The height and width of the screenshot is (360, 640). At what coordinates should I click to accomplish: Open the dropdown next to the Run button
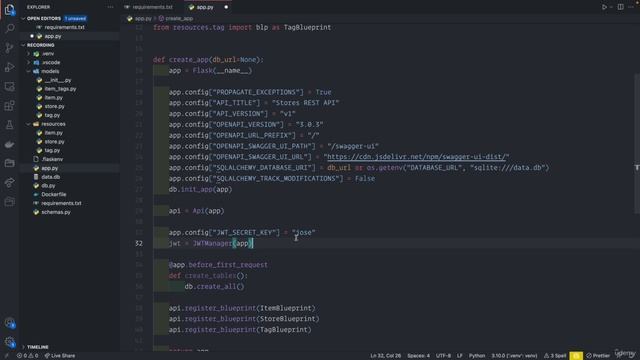pos(611,7)
